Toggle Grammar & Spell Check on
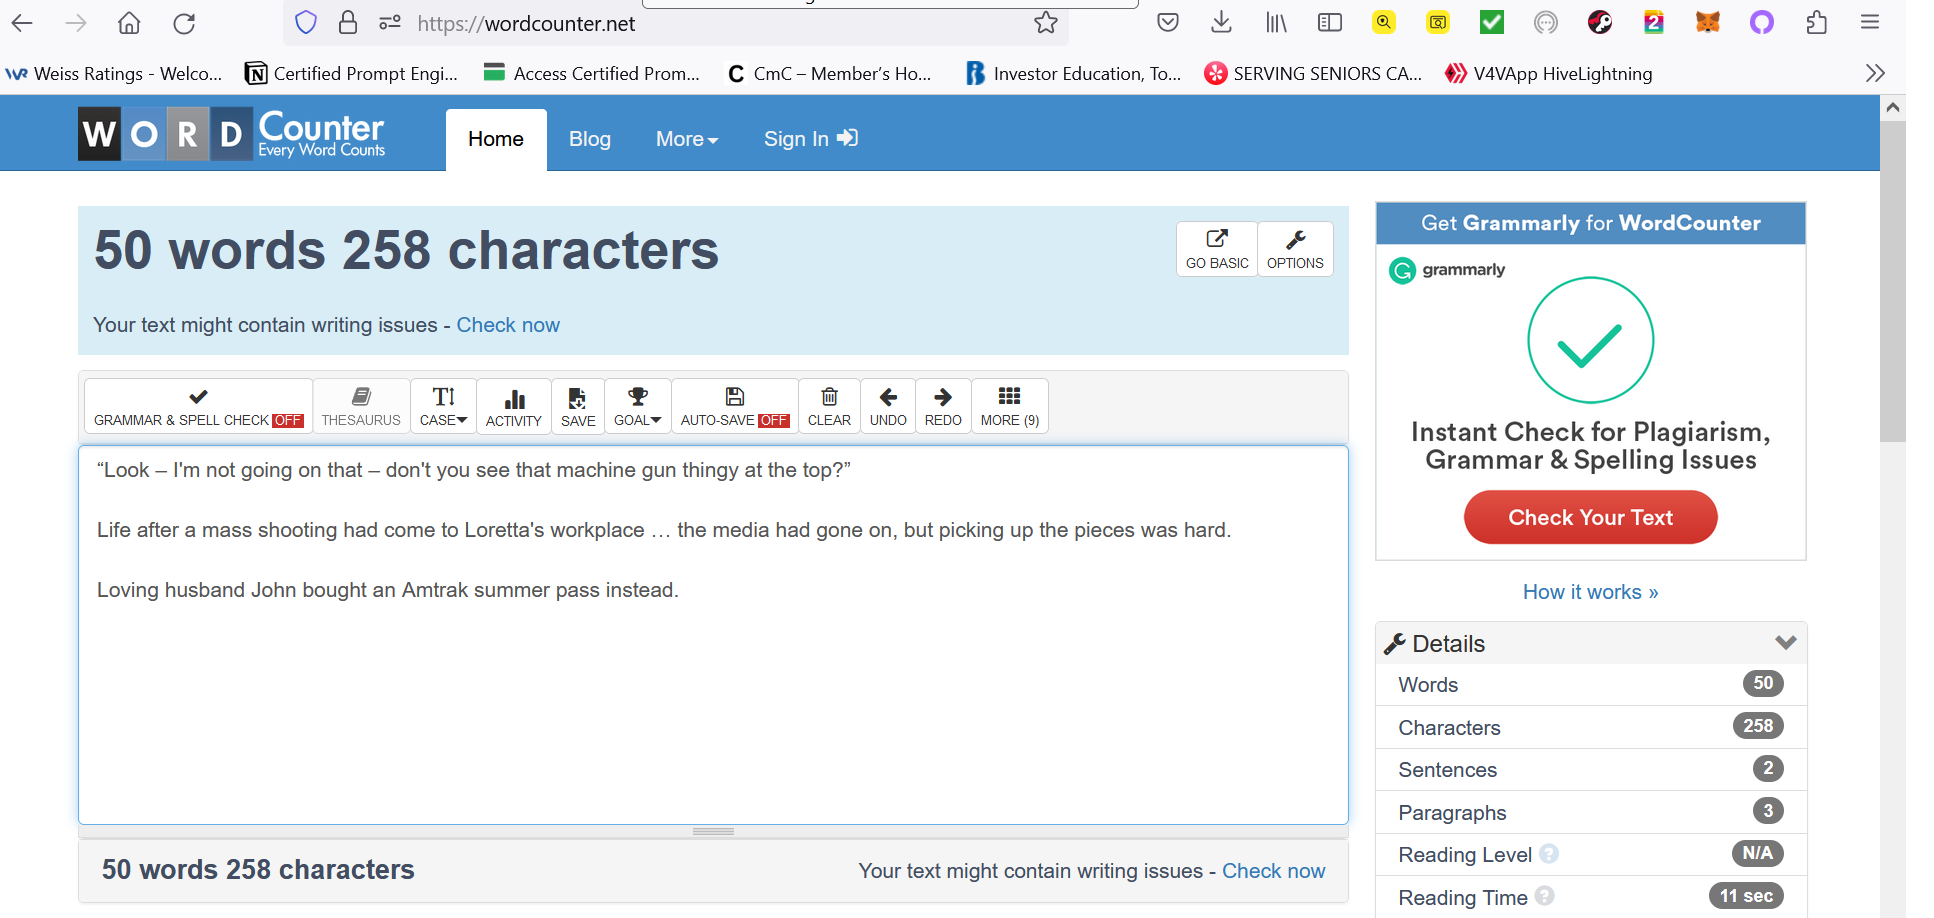Viewport: 1934px width, 918px height. (x=198, y=406)
